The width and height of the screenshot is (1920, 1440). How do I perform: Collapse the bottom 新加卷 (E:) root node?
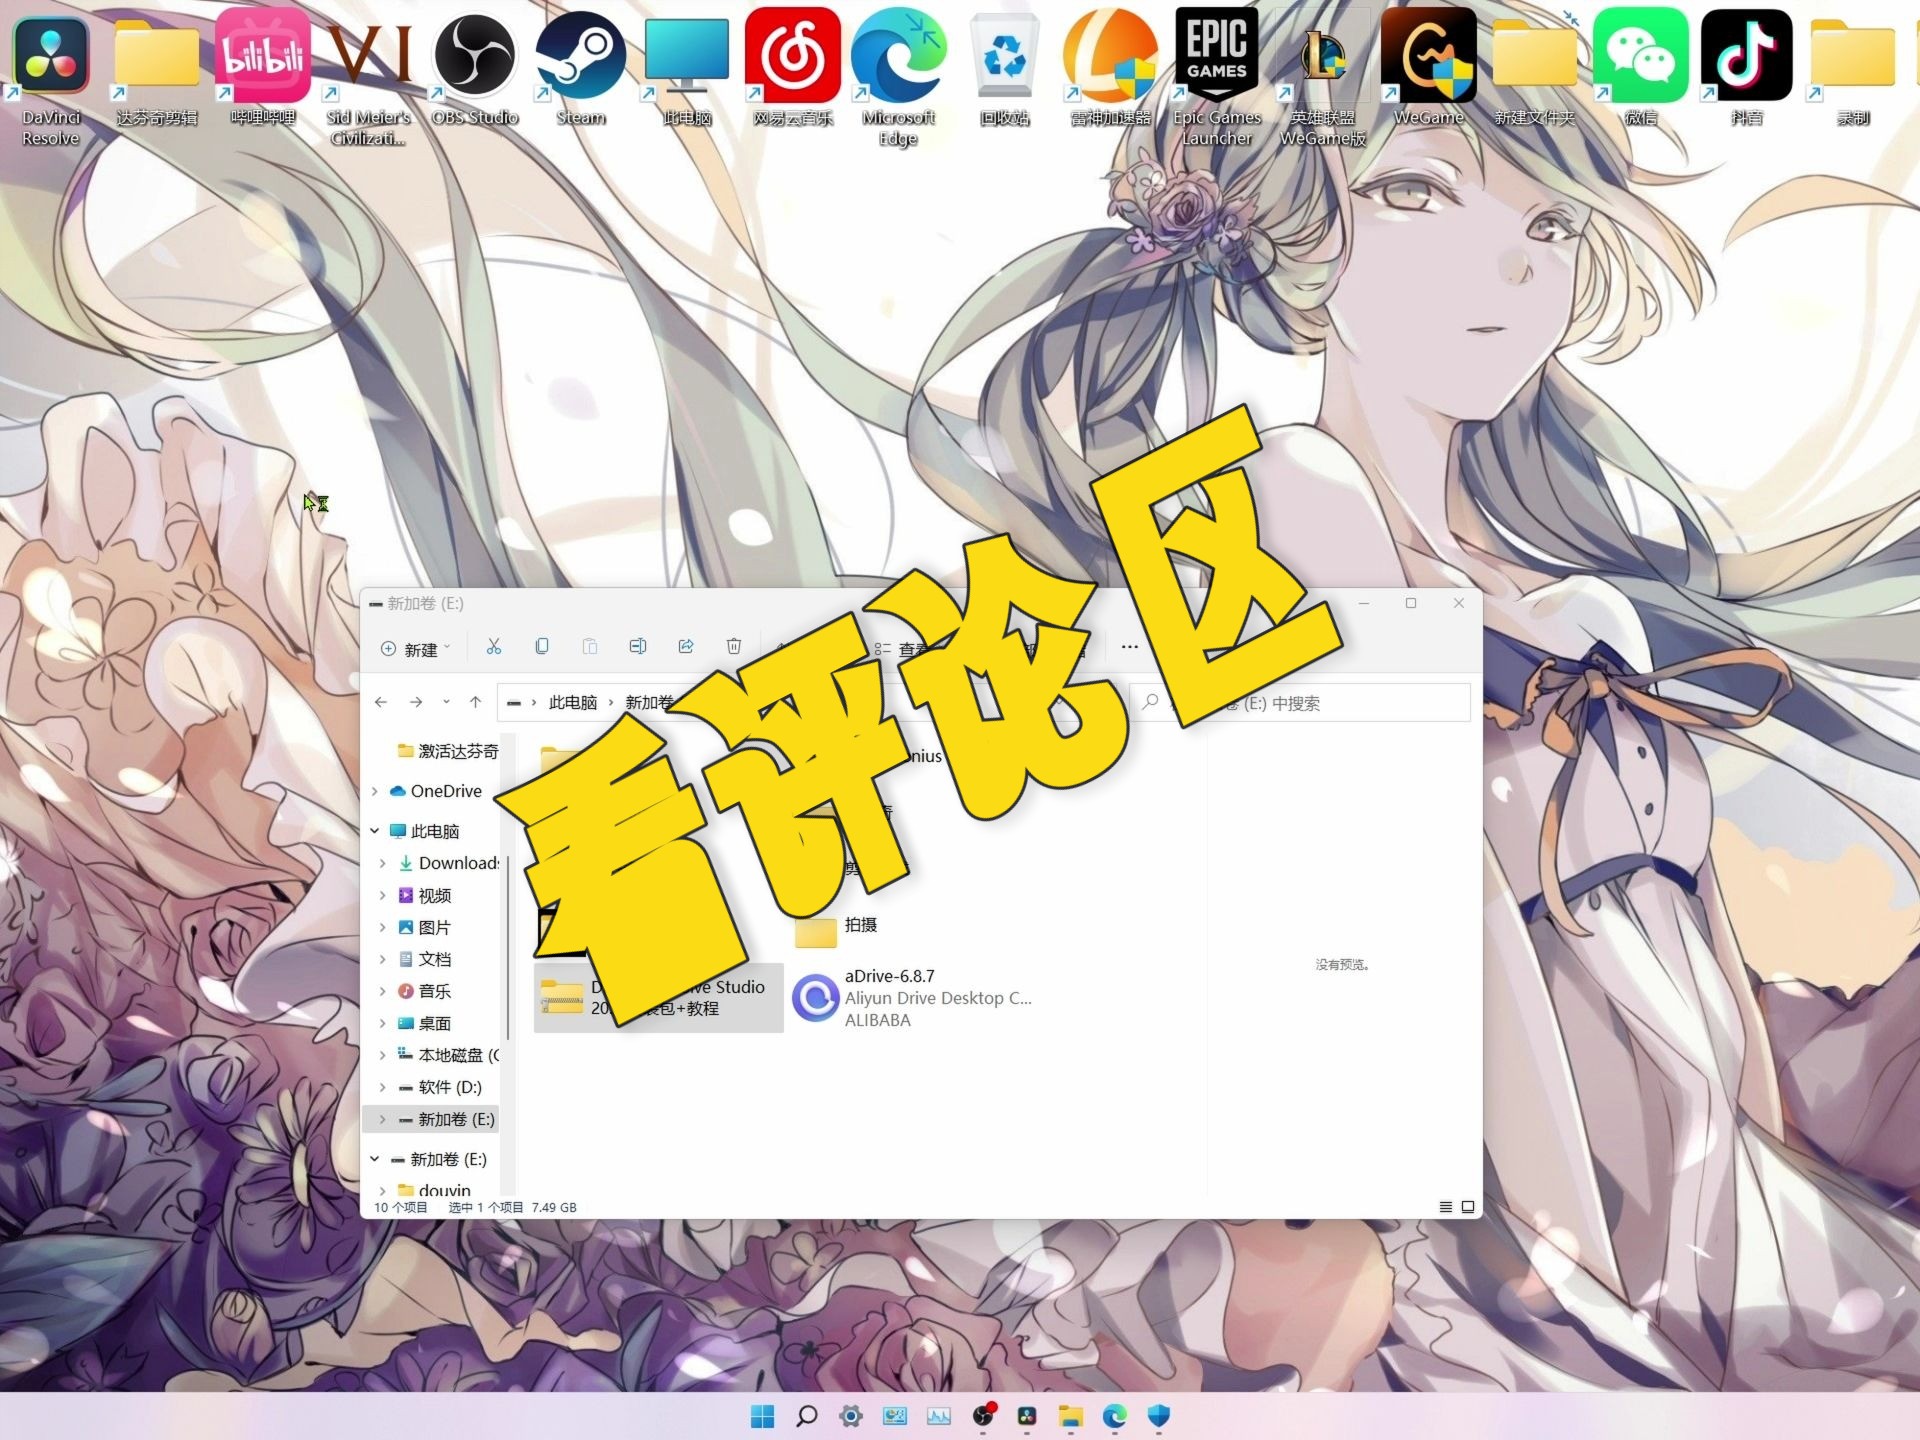(x=375, y=1159)
